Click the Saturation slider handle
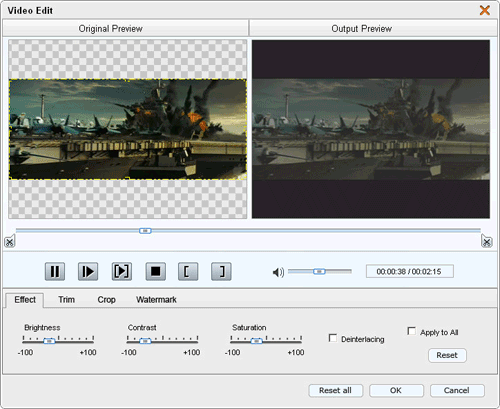This screenshot has height=409, width=500. (x=256, y=341)
